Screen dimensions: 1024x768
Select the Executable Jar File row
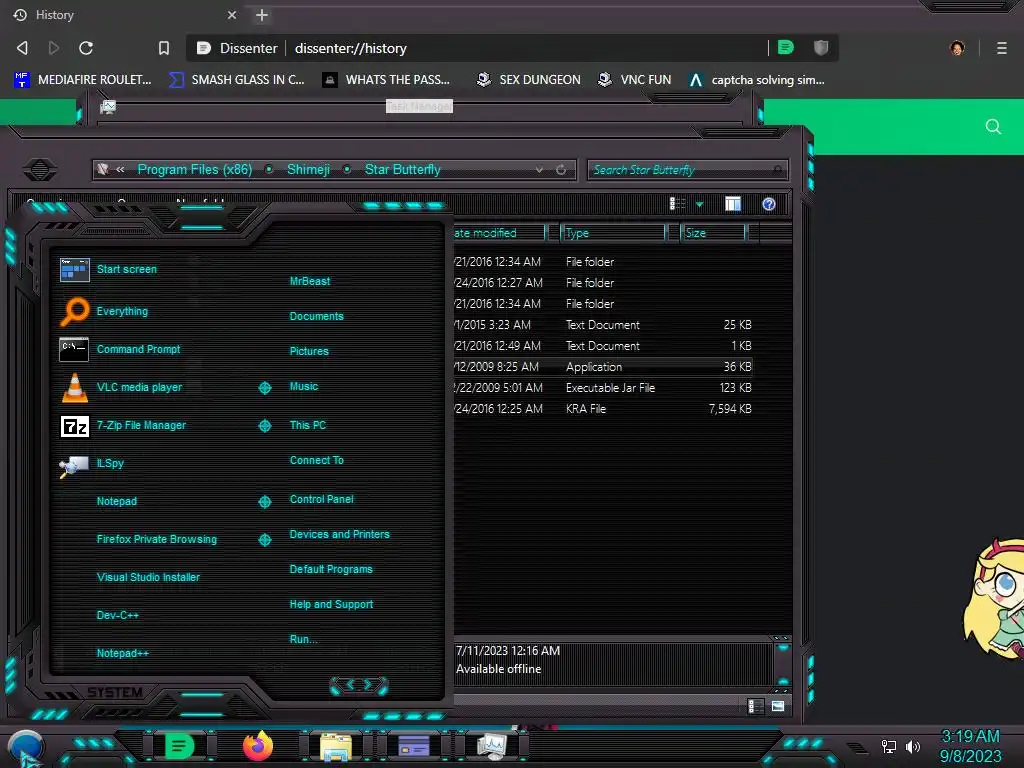click(x=603, y=388)
